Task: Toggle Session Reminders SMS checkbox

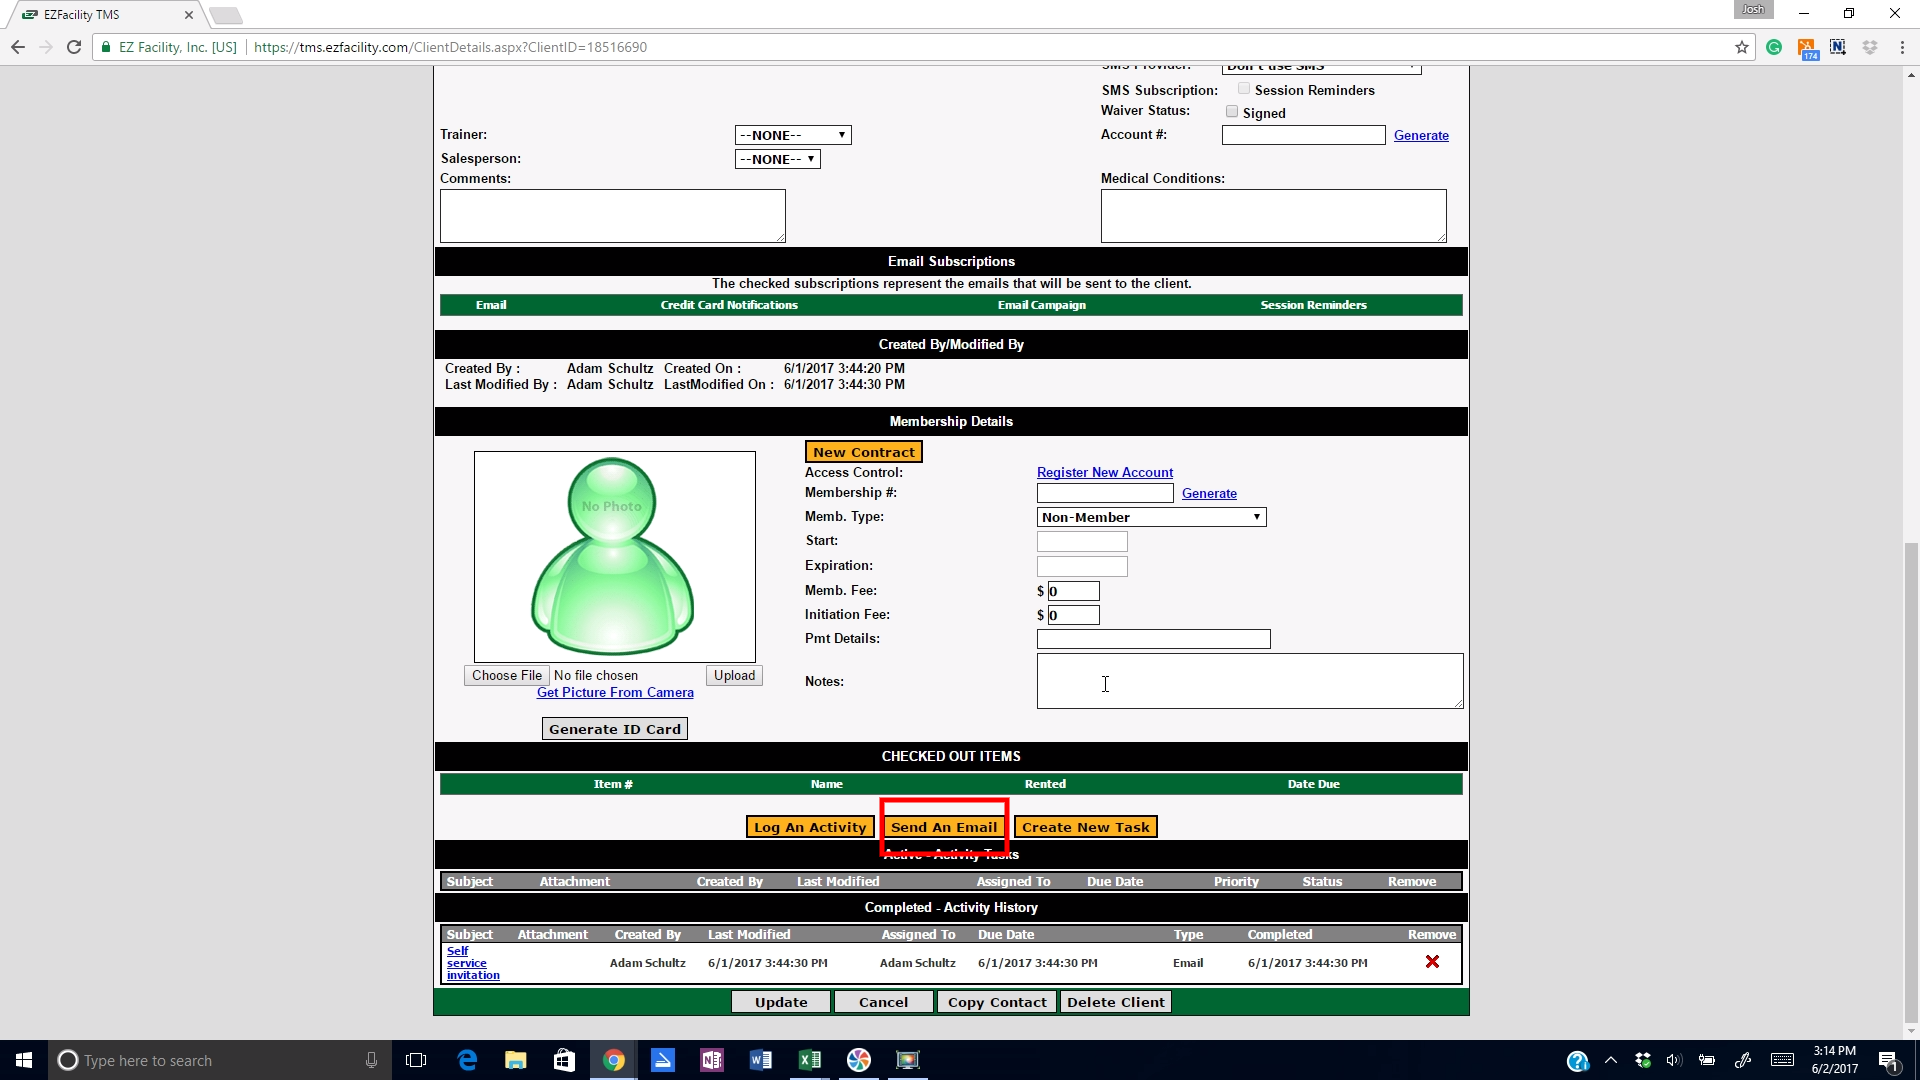Action: 1244,89
